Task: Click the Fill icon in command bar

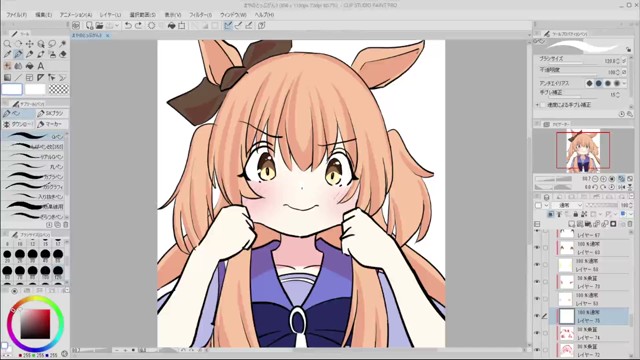Action: coord(171,25)
